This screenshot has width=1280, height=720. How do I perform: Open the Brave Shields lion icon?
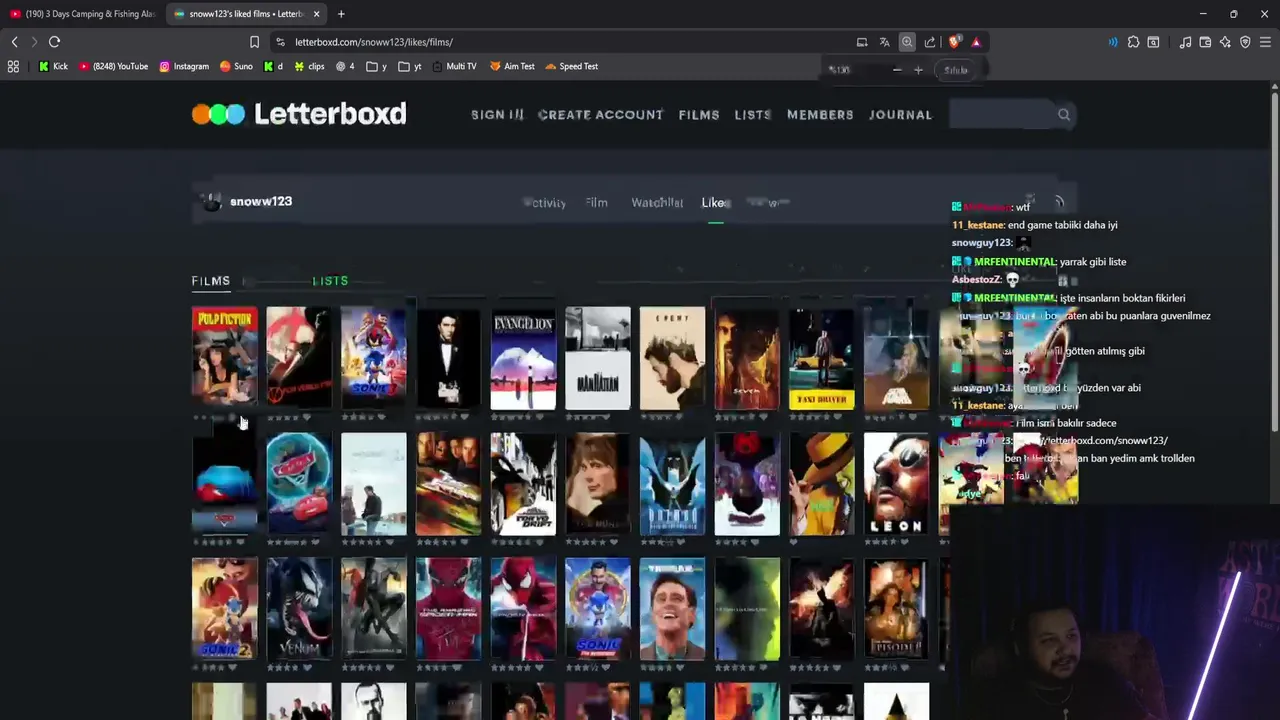(x=954, y=42)
